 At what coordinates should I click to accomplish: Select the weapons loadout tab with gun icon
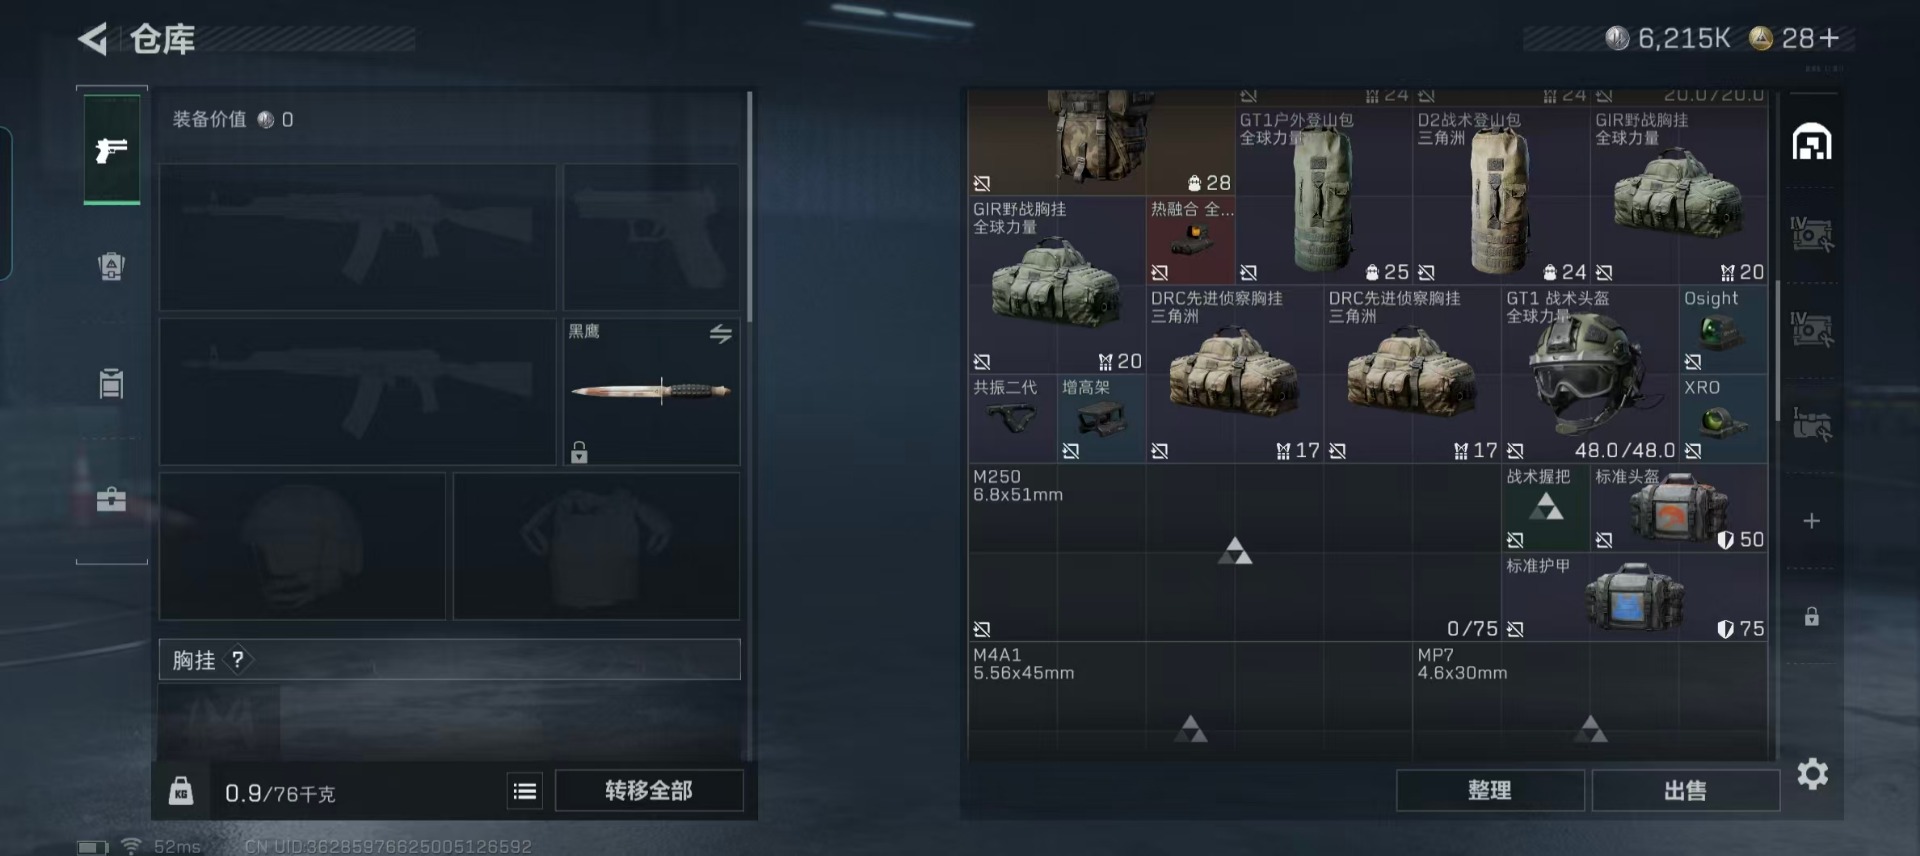[x=111, y=150]
